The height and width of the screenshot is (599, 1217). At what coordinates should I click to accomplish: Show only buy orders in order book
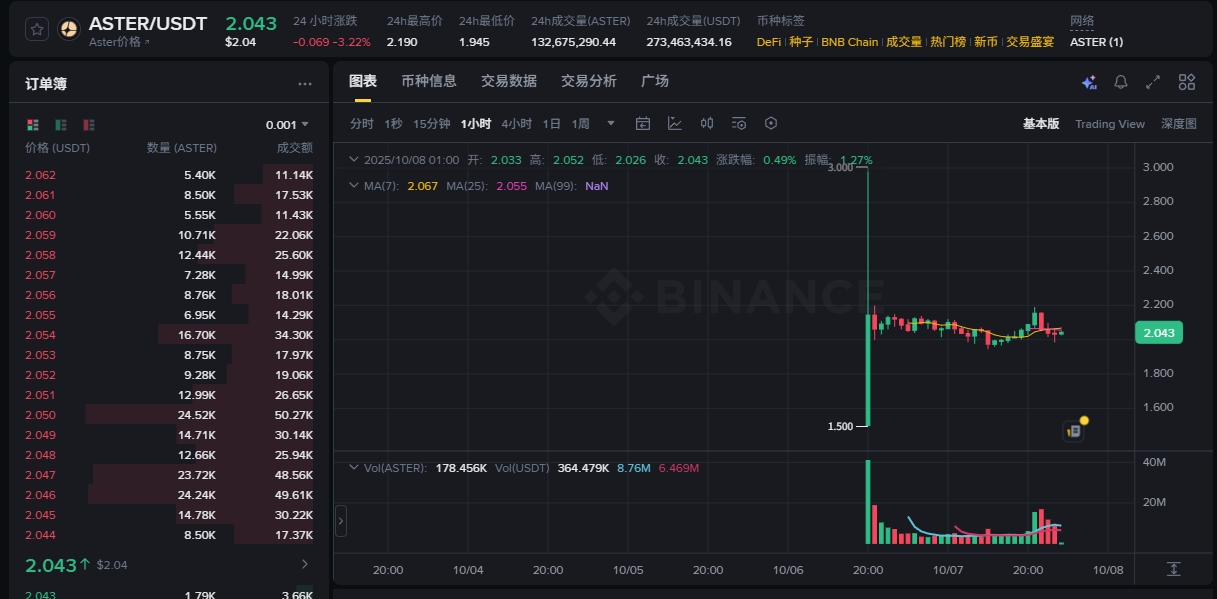tap(61, 125)
